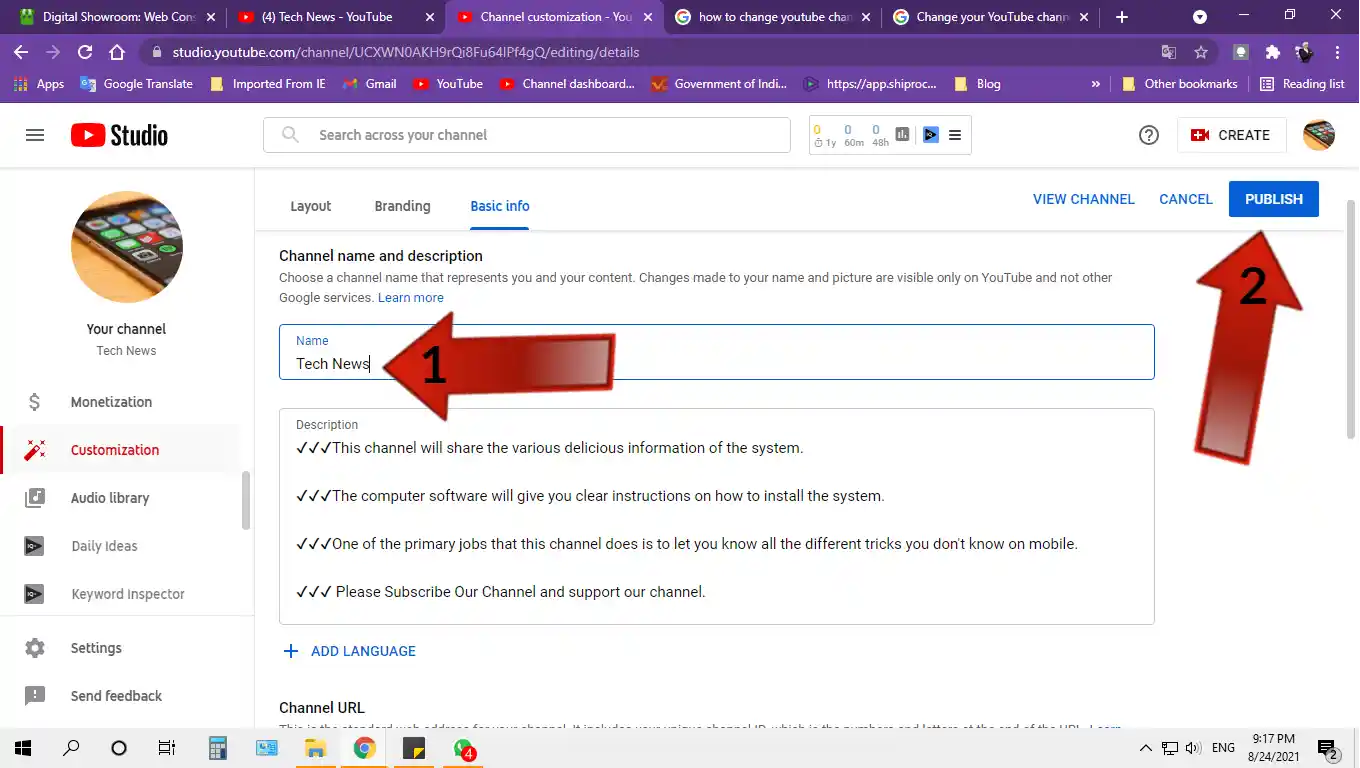The height and width of the screenshot is (768, 1360).
Task: Click CANCEL to discard changes
Action: click(x=1186, y=199)
